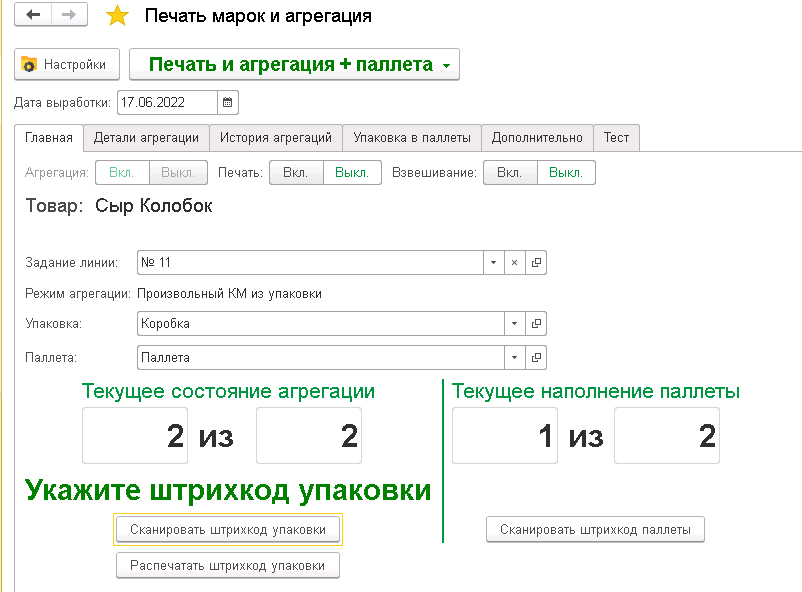Set Агрегация to Выкл.
The height and width of the screenshot is (592, 802).
178,172
